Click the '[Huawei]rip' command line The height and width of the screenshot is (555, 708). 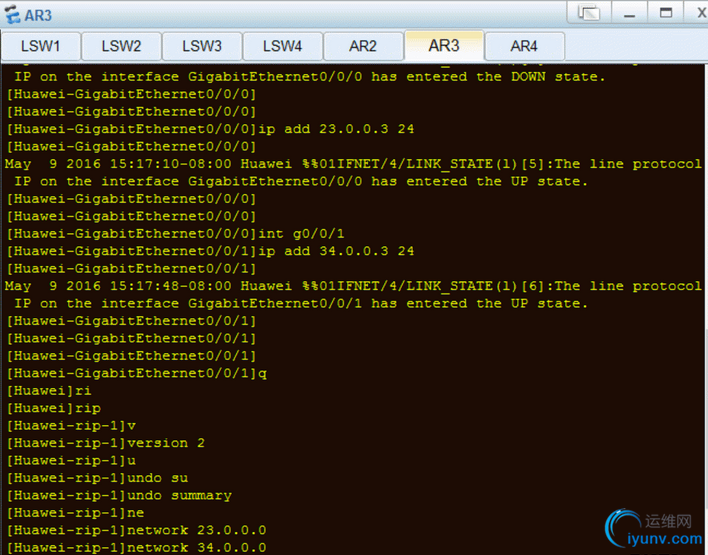(x=54, y=408)
